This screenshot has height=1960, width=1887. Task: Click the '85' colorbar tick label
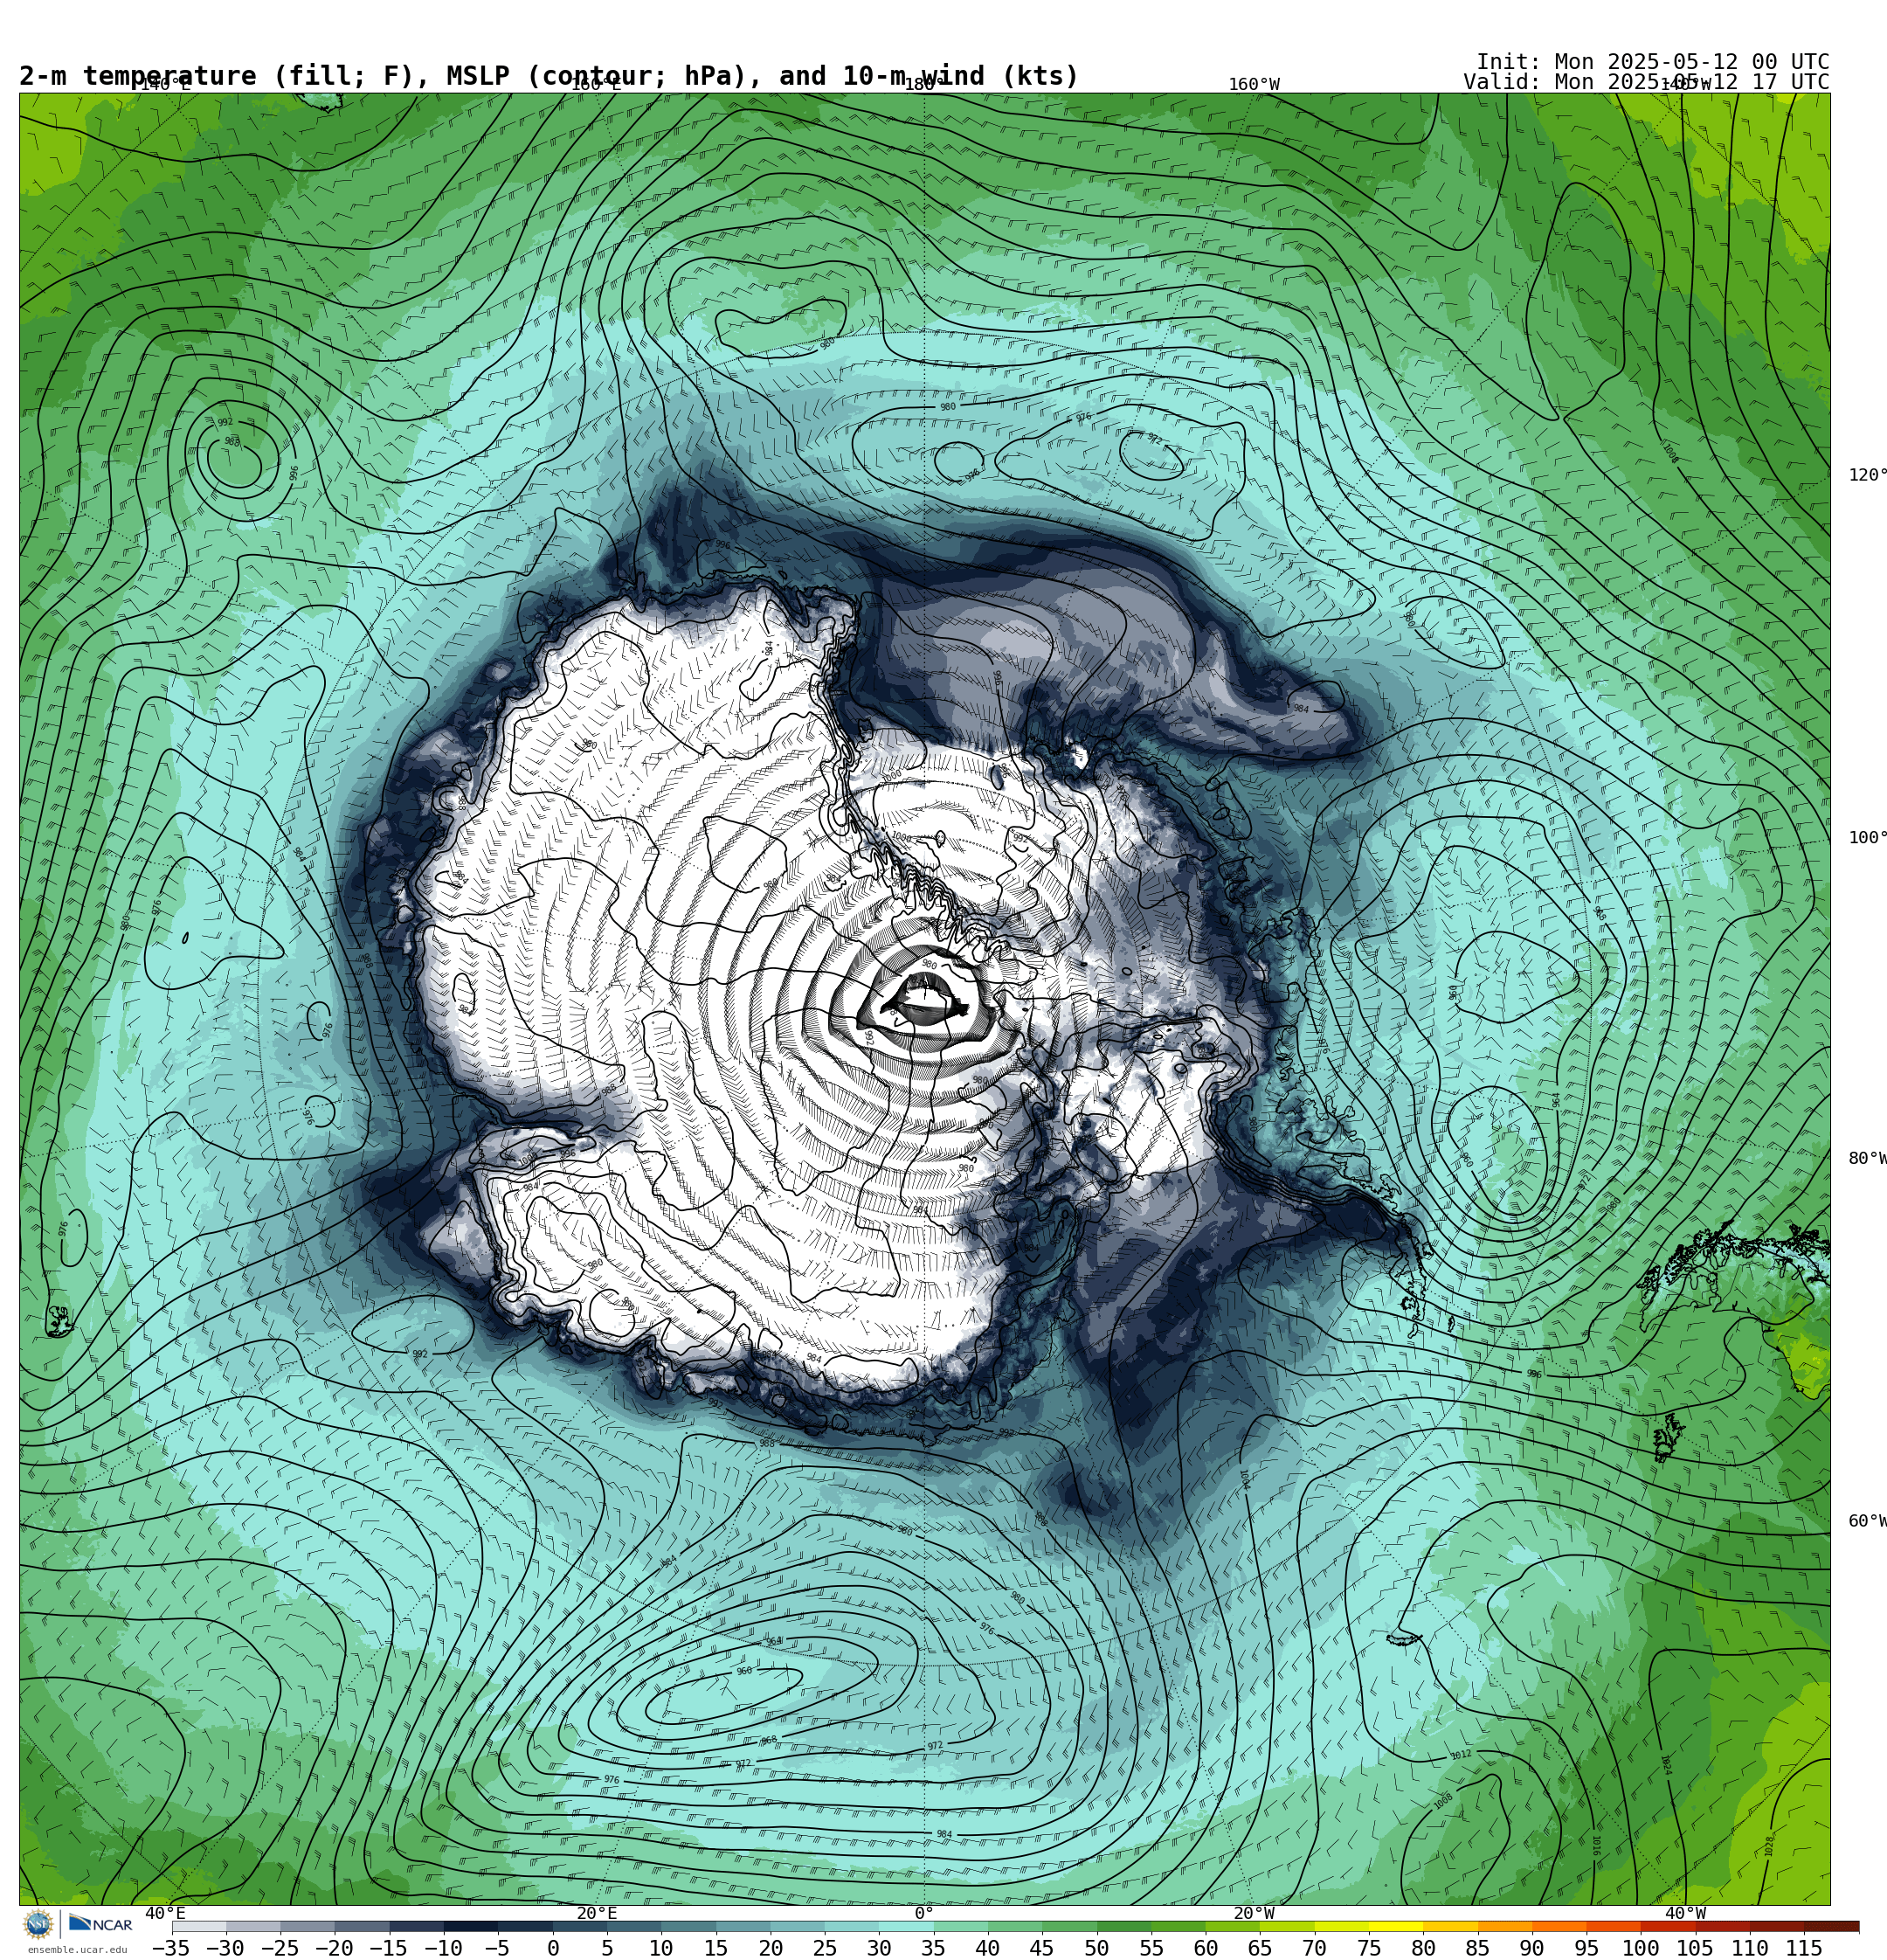1478,1948
